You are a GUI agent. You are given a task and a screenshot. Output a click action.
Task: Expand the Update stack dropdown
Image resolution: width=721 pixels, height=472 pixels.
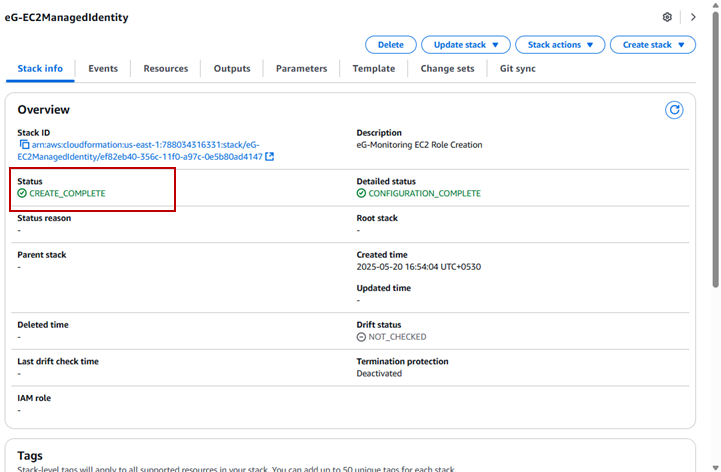pos(466,45)
